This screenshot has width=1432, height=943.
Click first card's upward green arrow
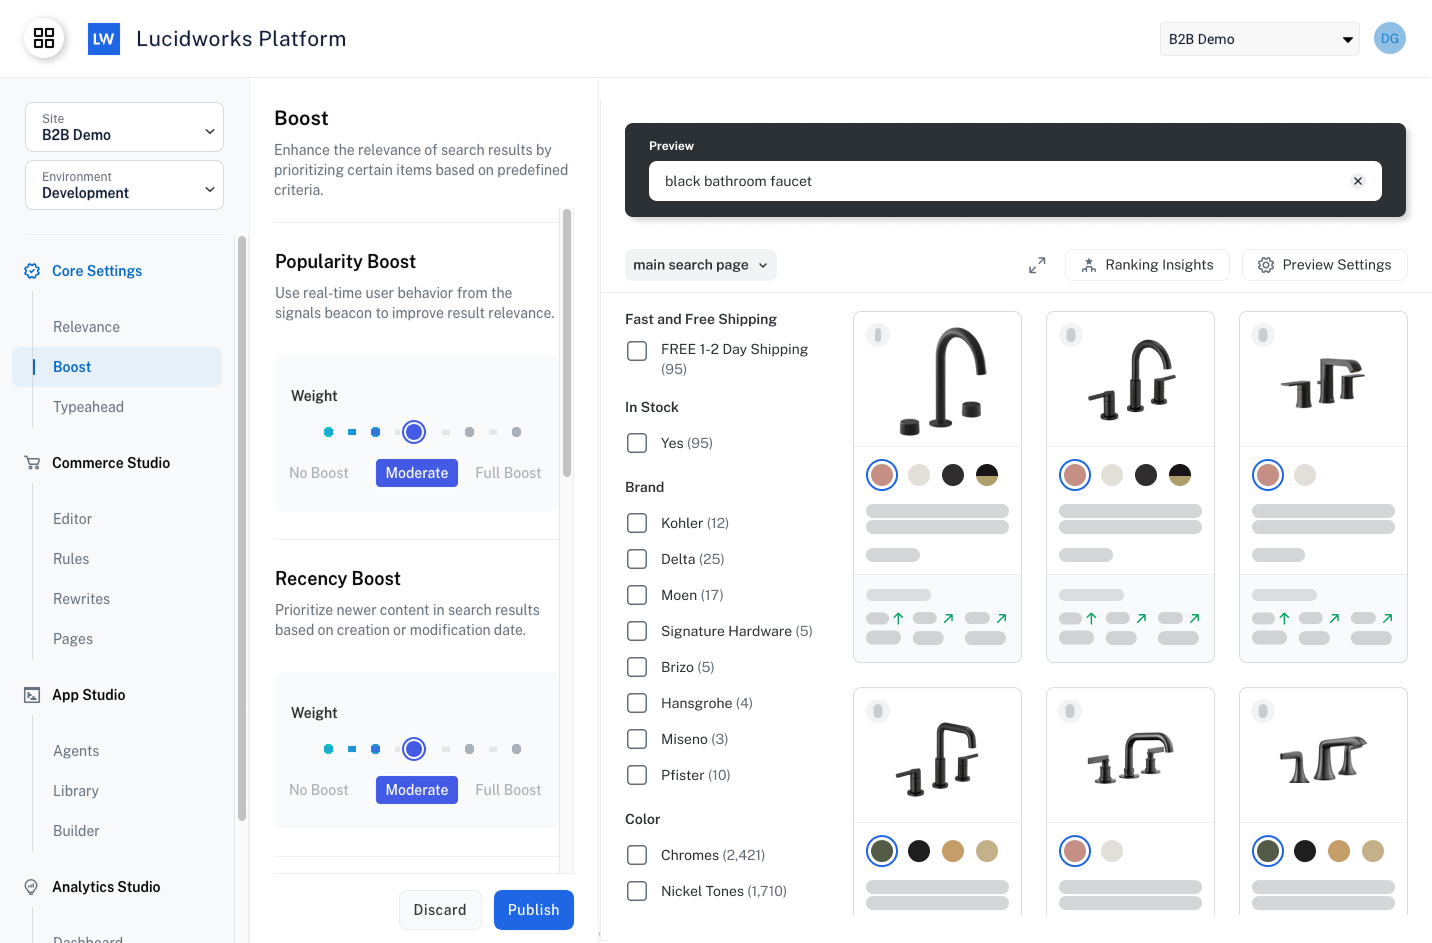tap(899, 618)
